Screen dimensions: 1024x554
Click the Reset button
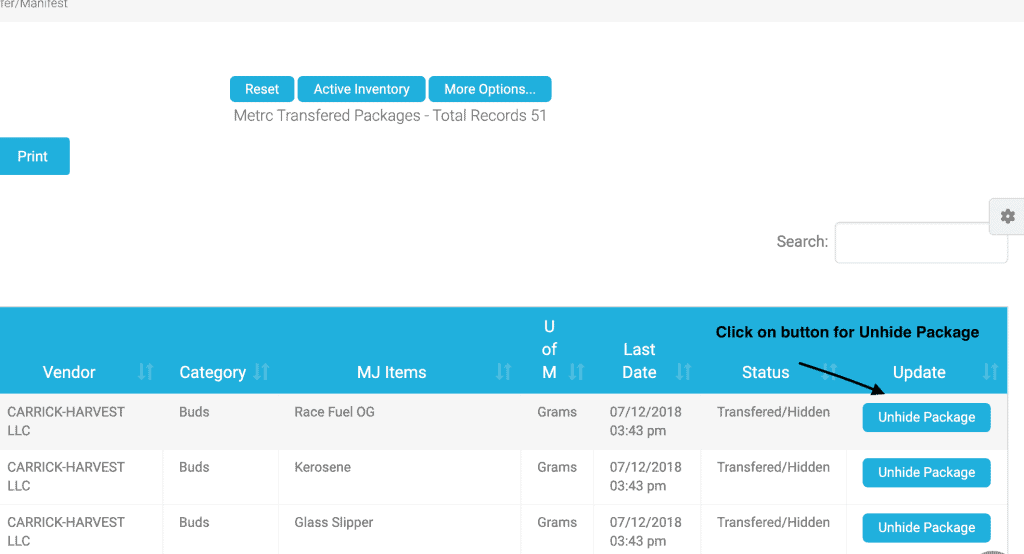[x=262, y=89]
